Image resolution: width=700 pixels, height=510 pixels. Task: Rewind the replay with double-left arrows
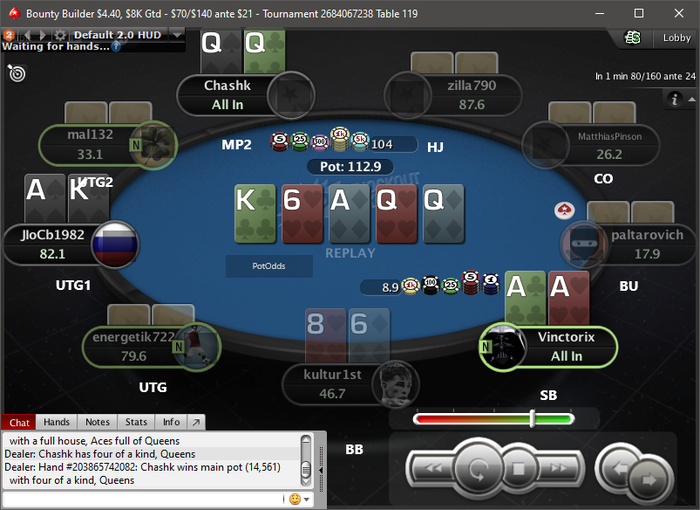[x=433, y=468]
